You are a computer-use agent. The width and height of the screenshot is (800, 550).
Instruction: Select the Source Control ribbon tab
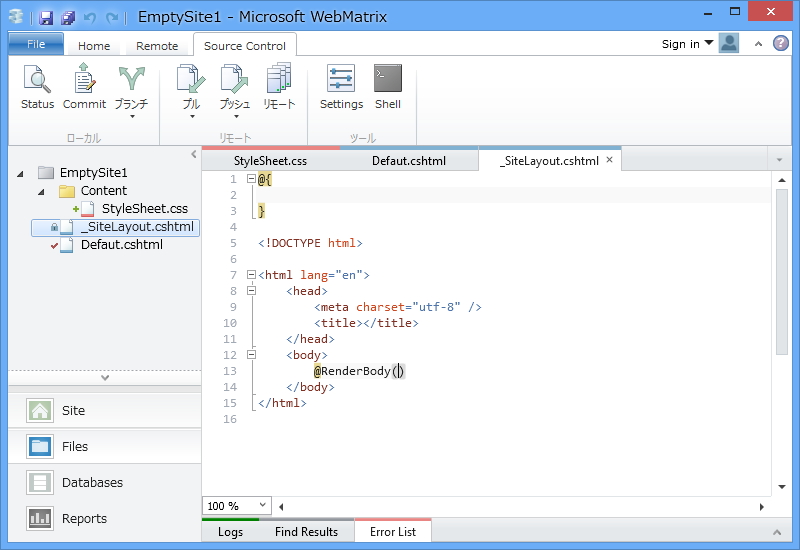tap(245, 46)
